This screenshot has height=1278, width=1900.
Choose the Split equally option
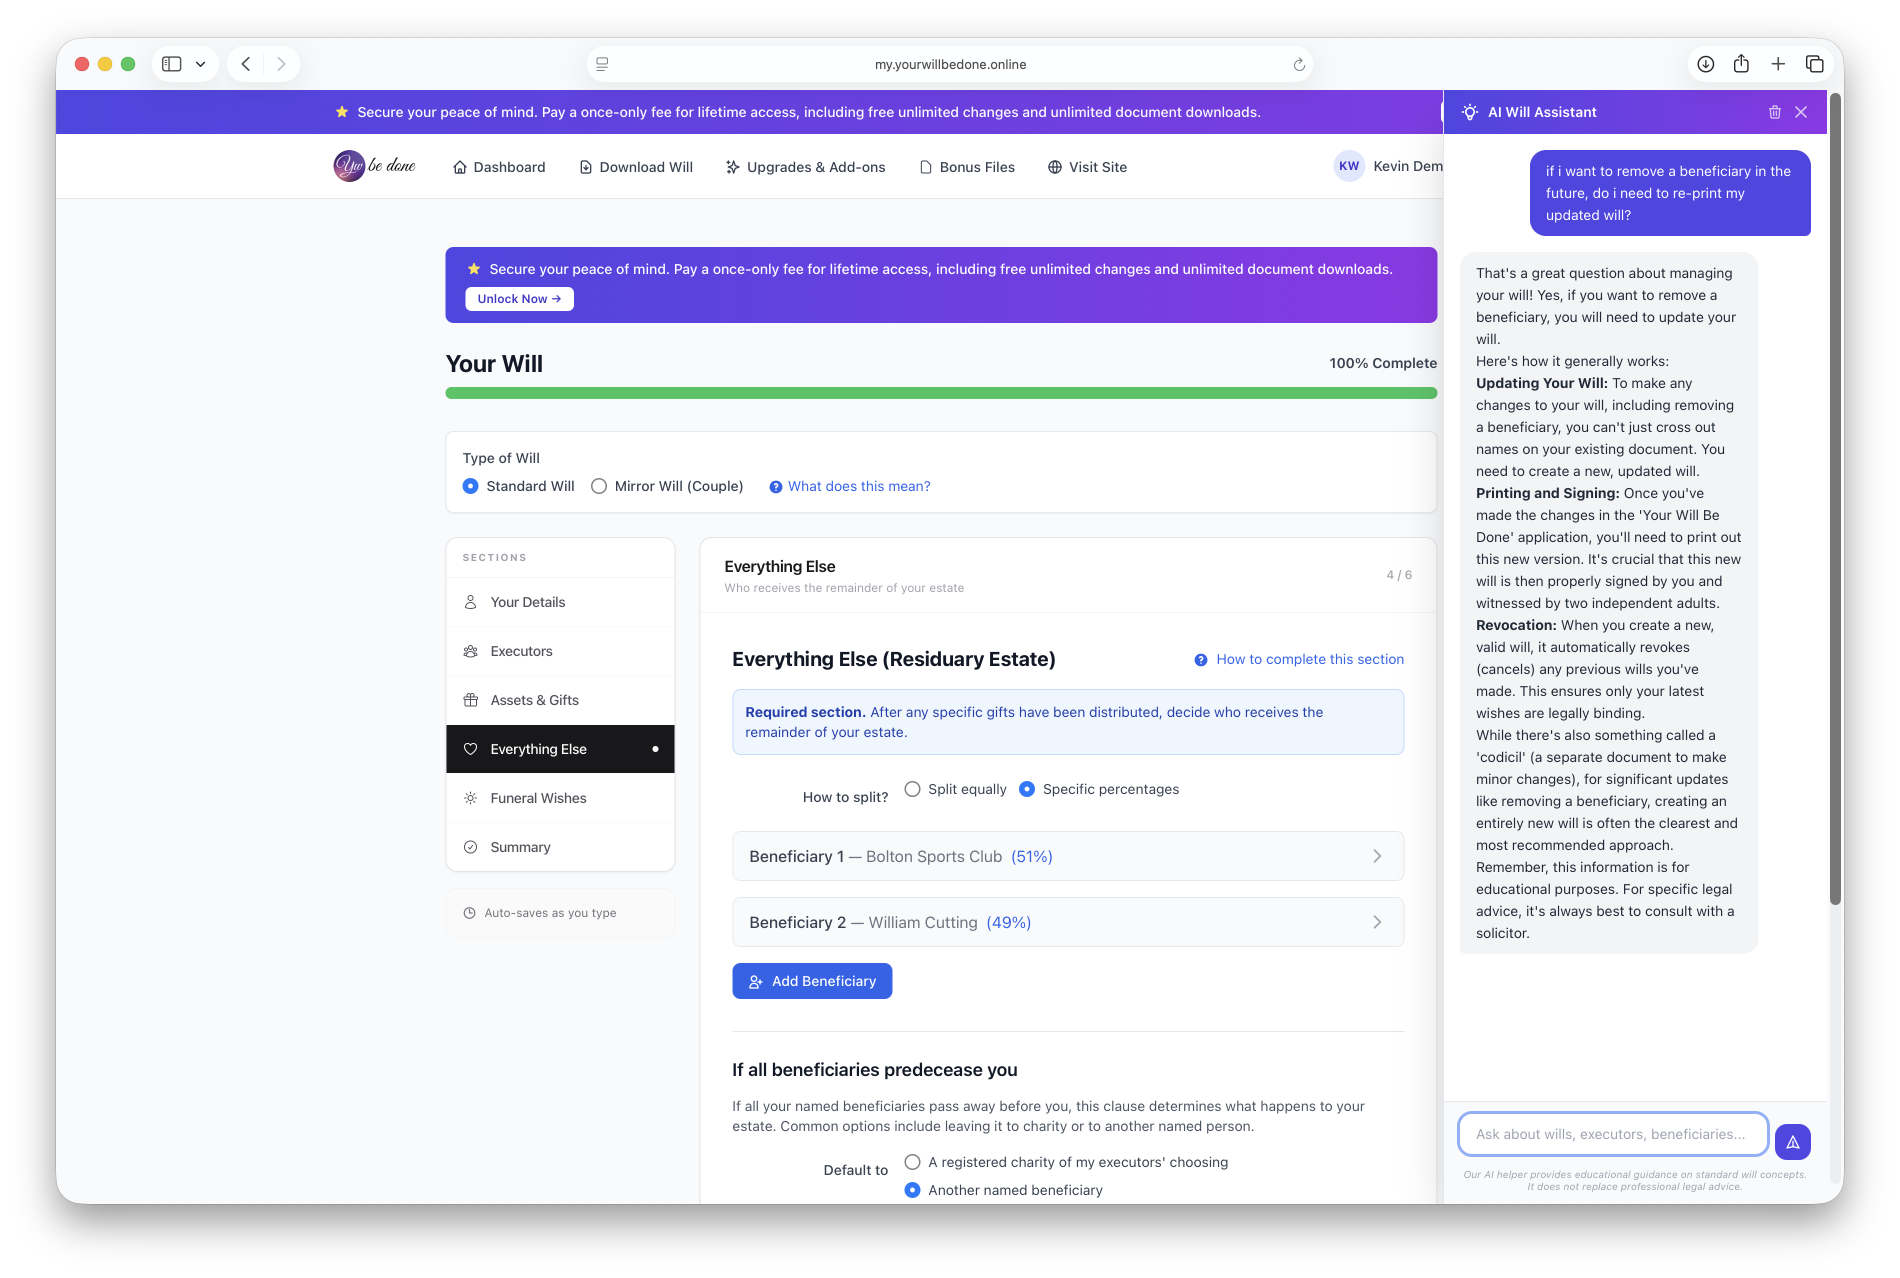point(912,789)
